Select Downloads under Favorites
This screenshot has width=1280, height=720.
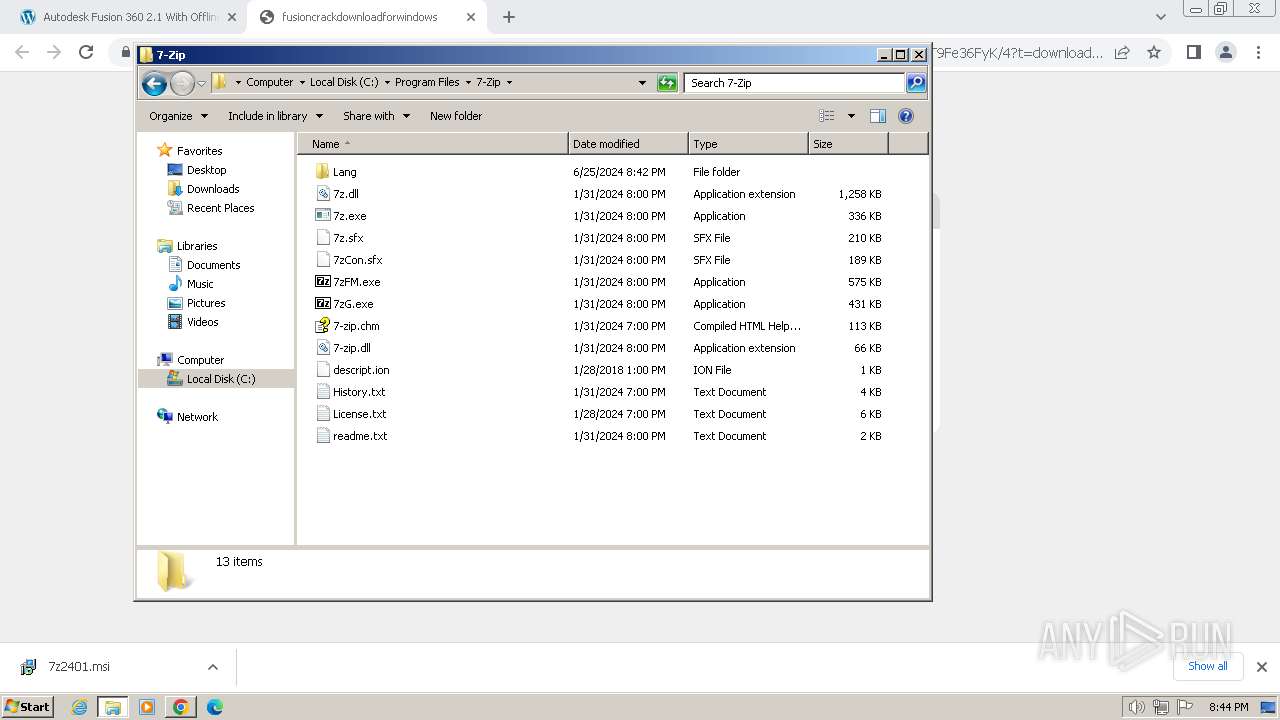pyautogui.click(x=213, y=189)
